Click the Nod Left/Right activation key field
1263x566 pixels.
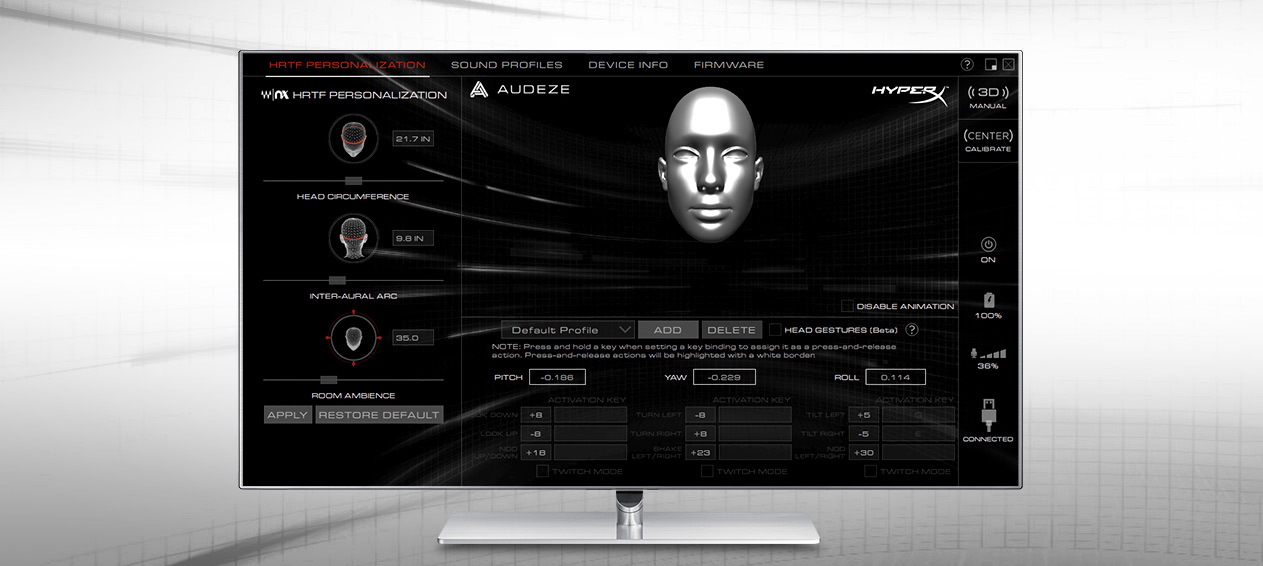[x=918, y=453]
